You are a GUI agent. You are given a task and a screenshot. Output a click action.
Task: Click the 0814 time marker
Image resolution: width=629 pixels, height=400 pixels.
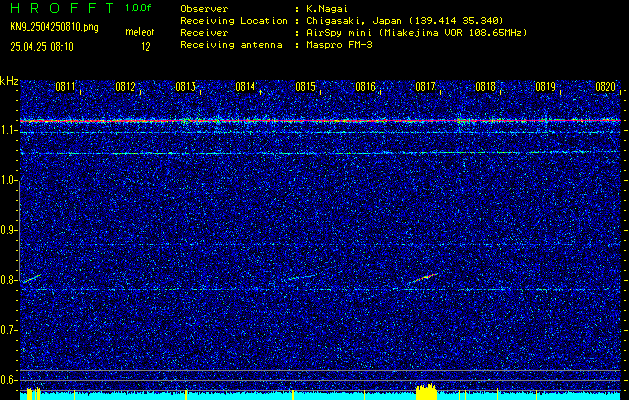pyautogui.click(x=245, y=87)
